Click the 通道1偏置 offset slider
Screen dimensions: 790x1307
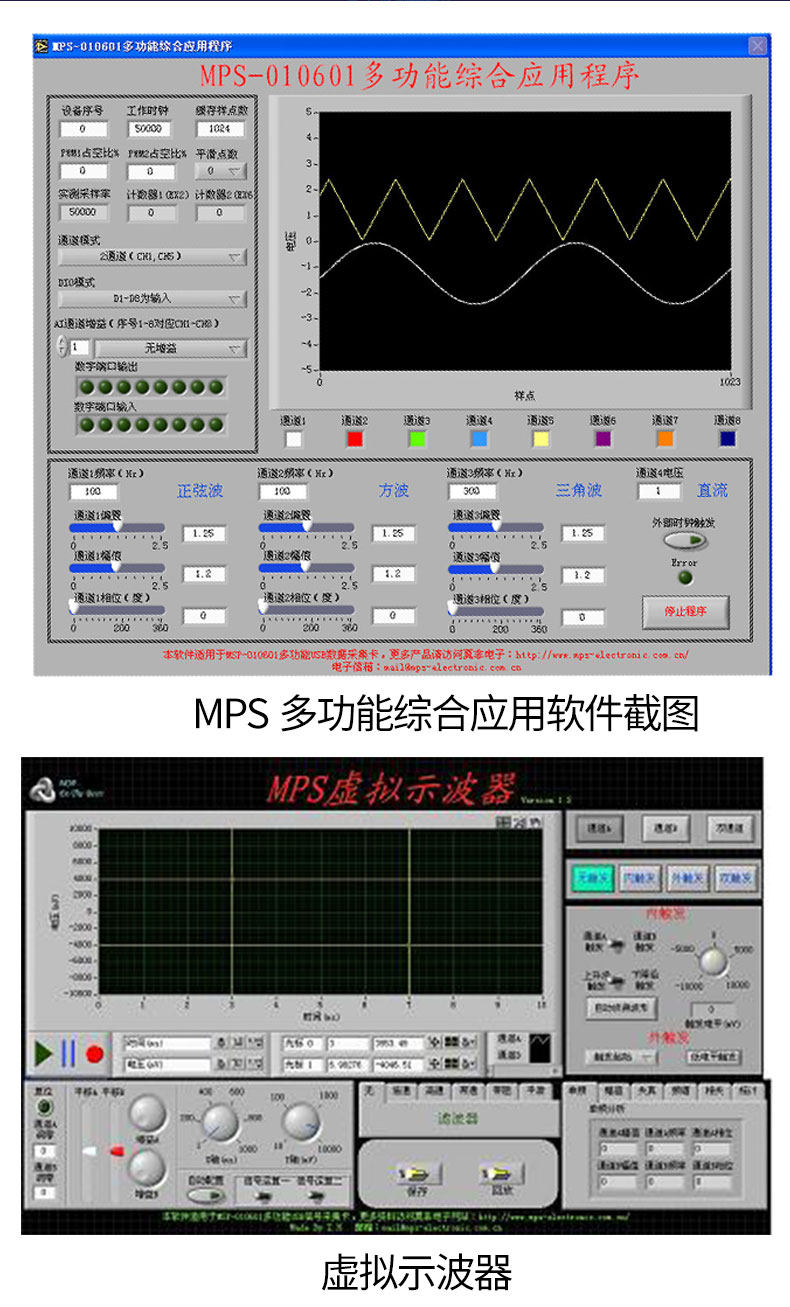[117, 527]
